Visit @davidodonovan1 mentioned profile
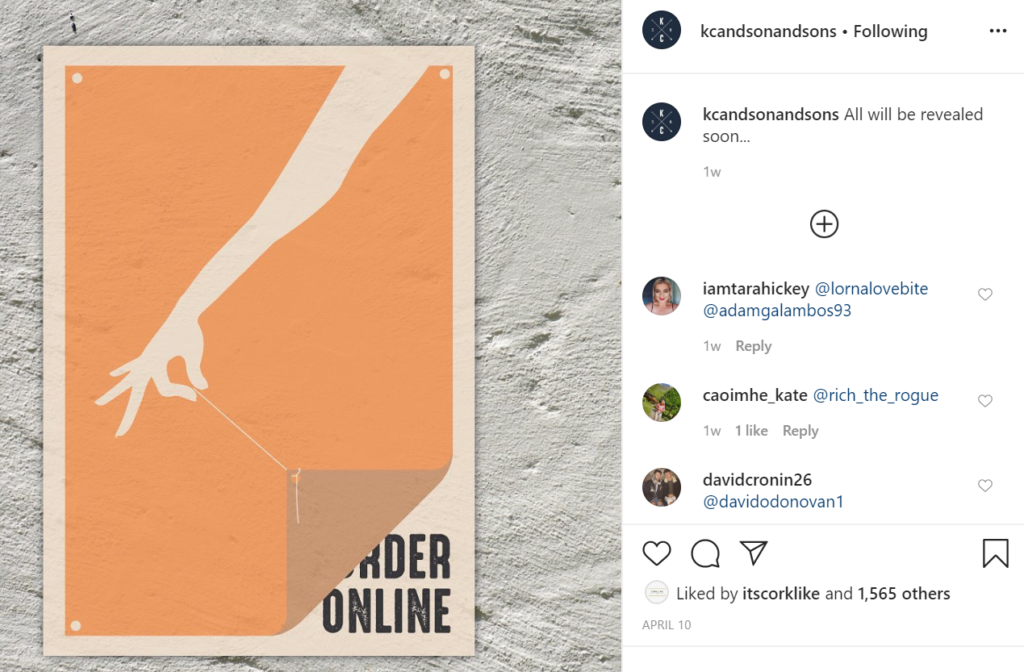The image size is (1024, 672). point(773,502)
